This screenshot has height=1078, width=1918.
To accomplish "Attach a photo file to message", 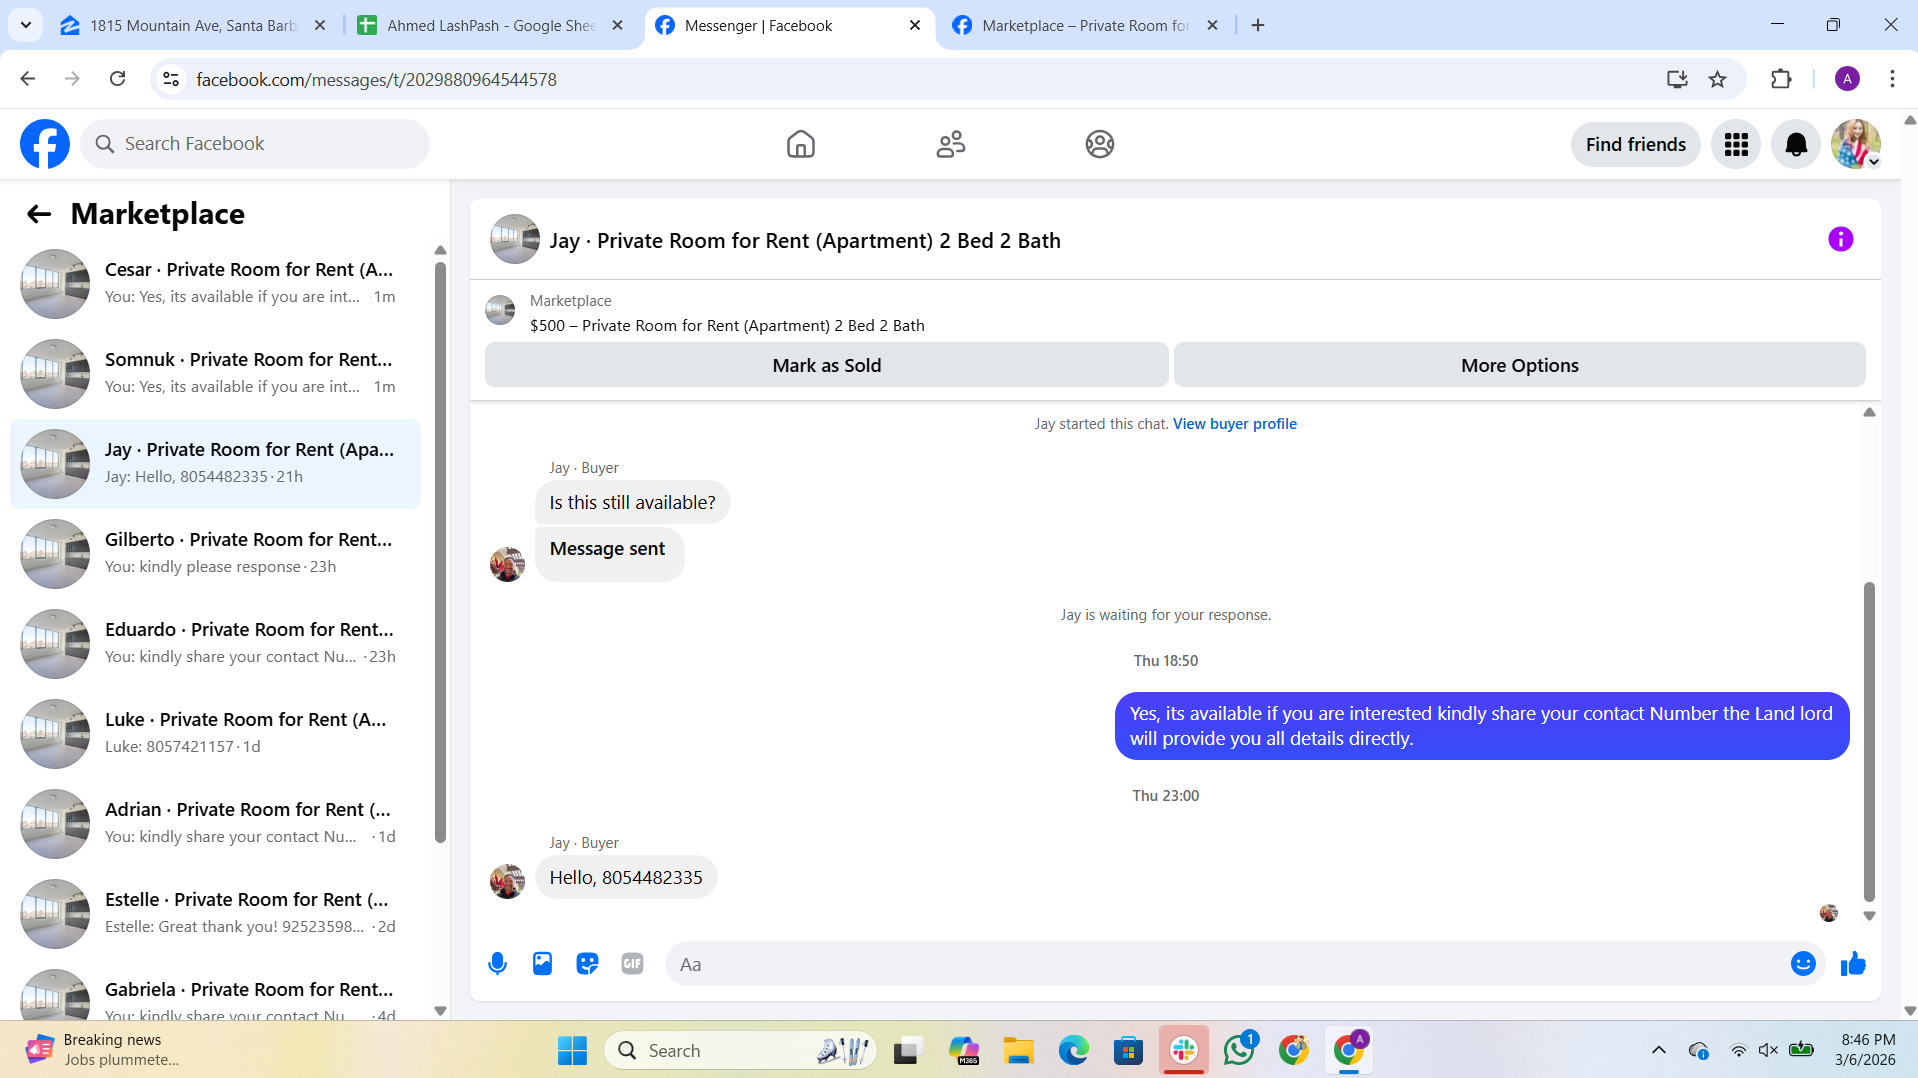I will (x=542, y=964).
